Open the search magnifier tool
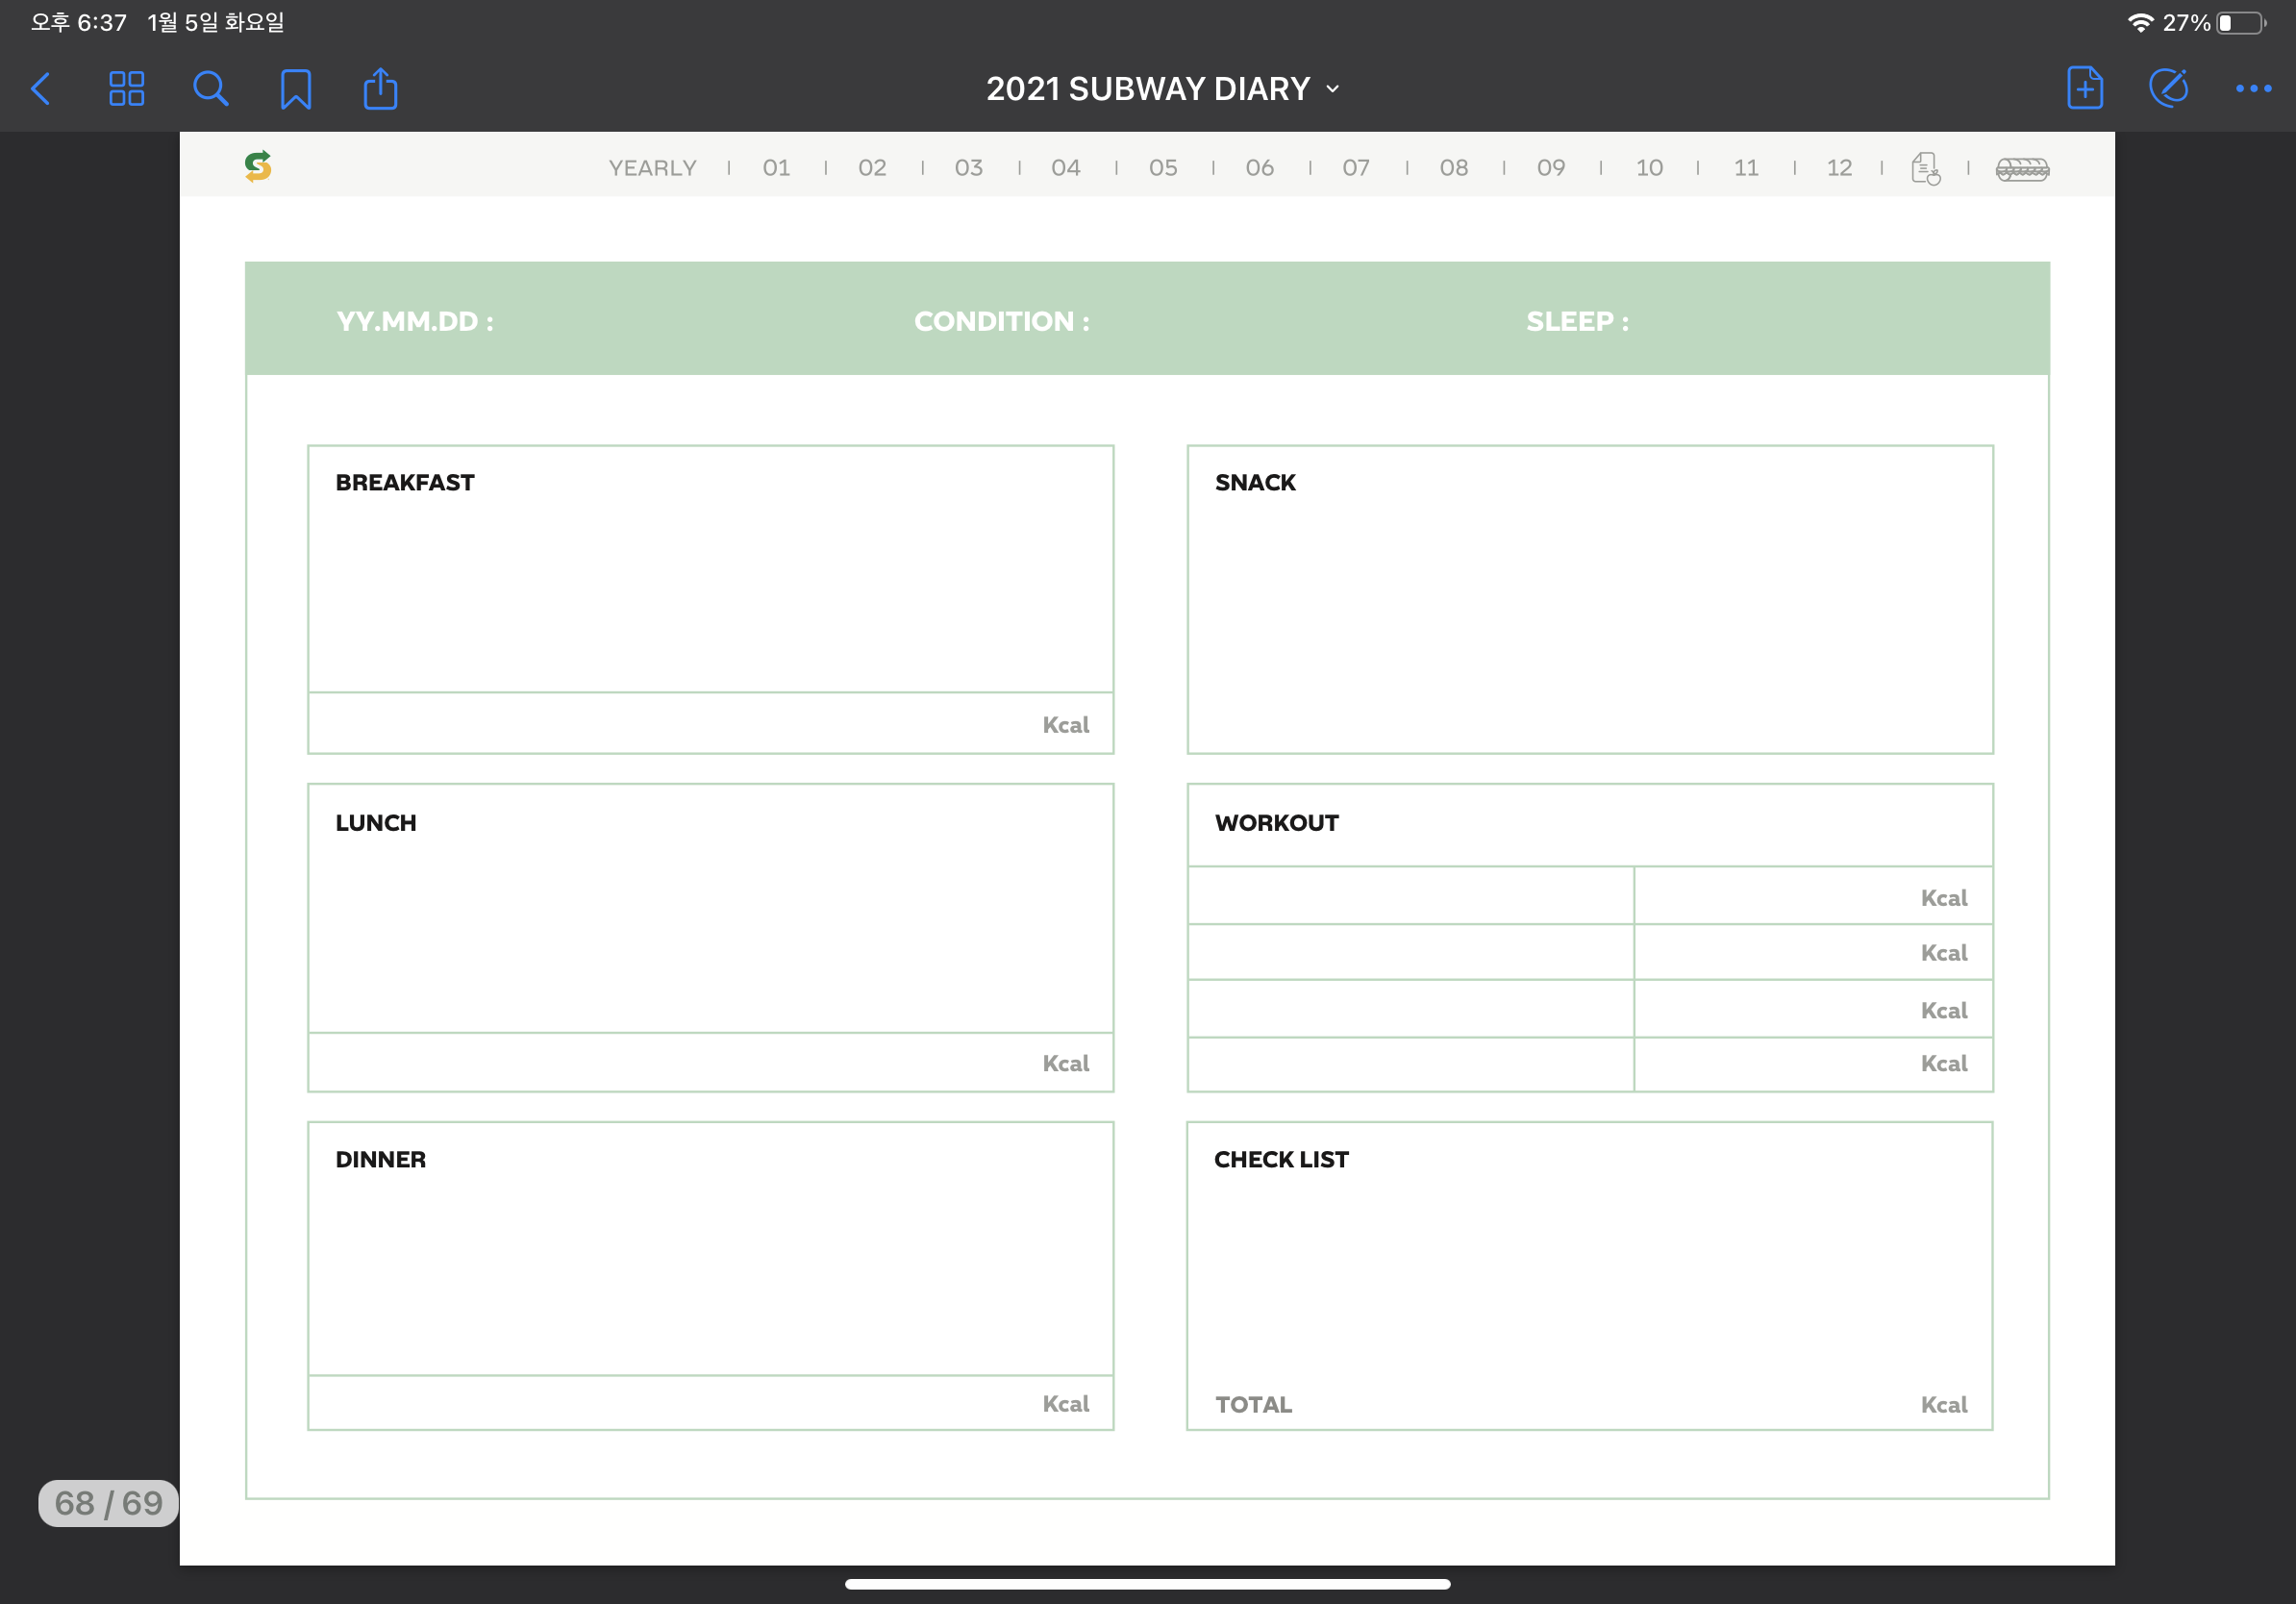The height and width of the screenshot is (1604, 2296). (x=210, y=89)
